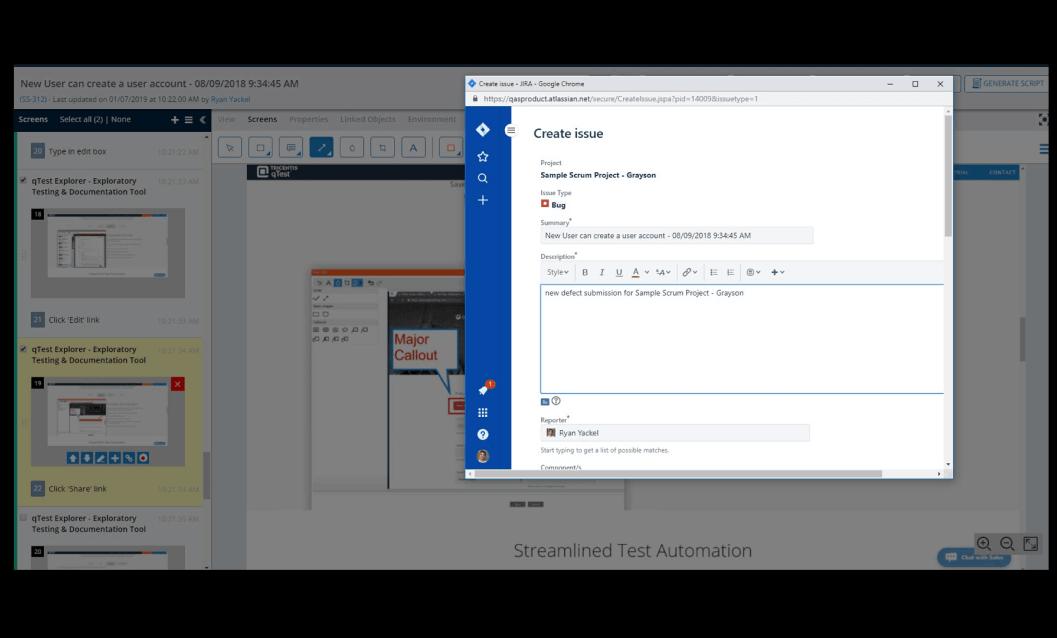
Task: Open the Jira notifications icon with badge
Action: pyautogui.click(x=483, y=390)
